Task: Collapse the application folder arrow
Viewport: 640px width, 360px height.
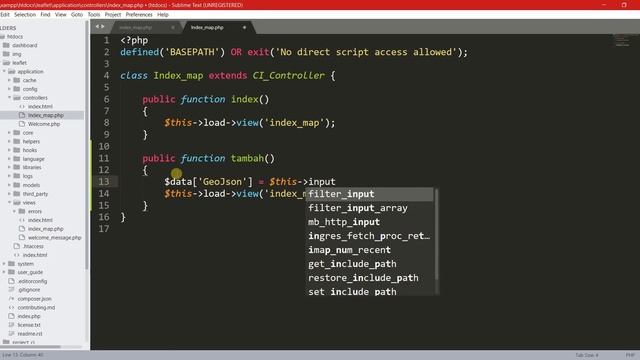Action: [x=4, y=71]
